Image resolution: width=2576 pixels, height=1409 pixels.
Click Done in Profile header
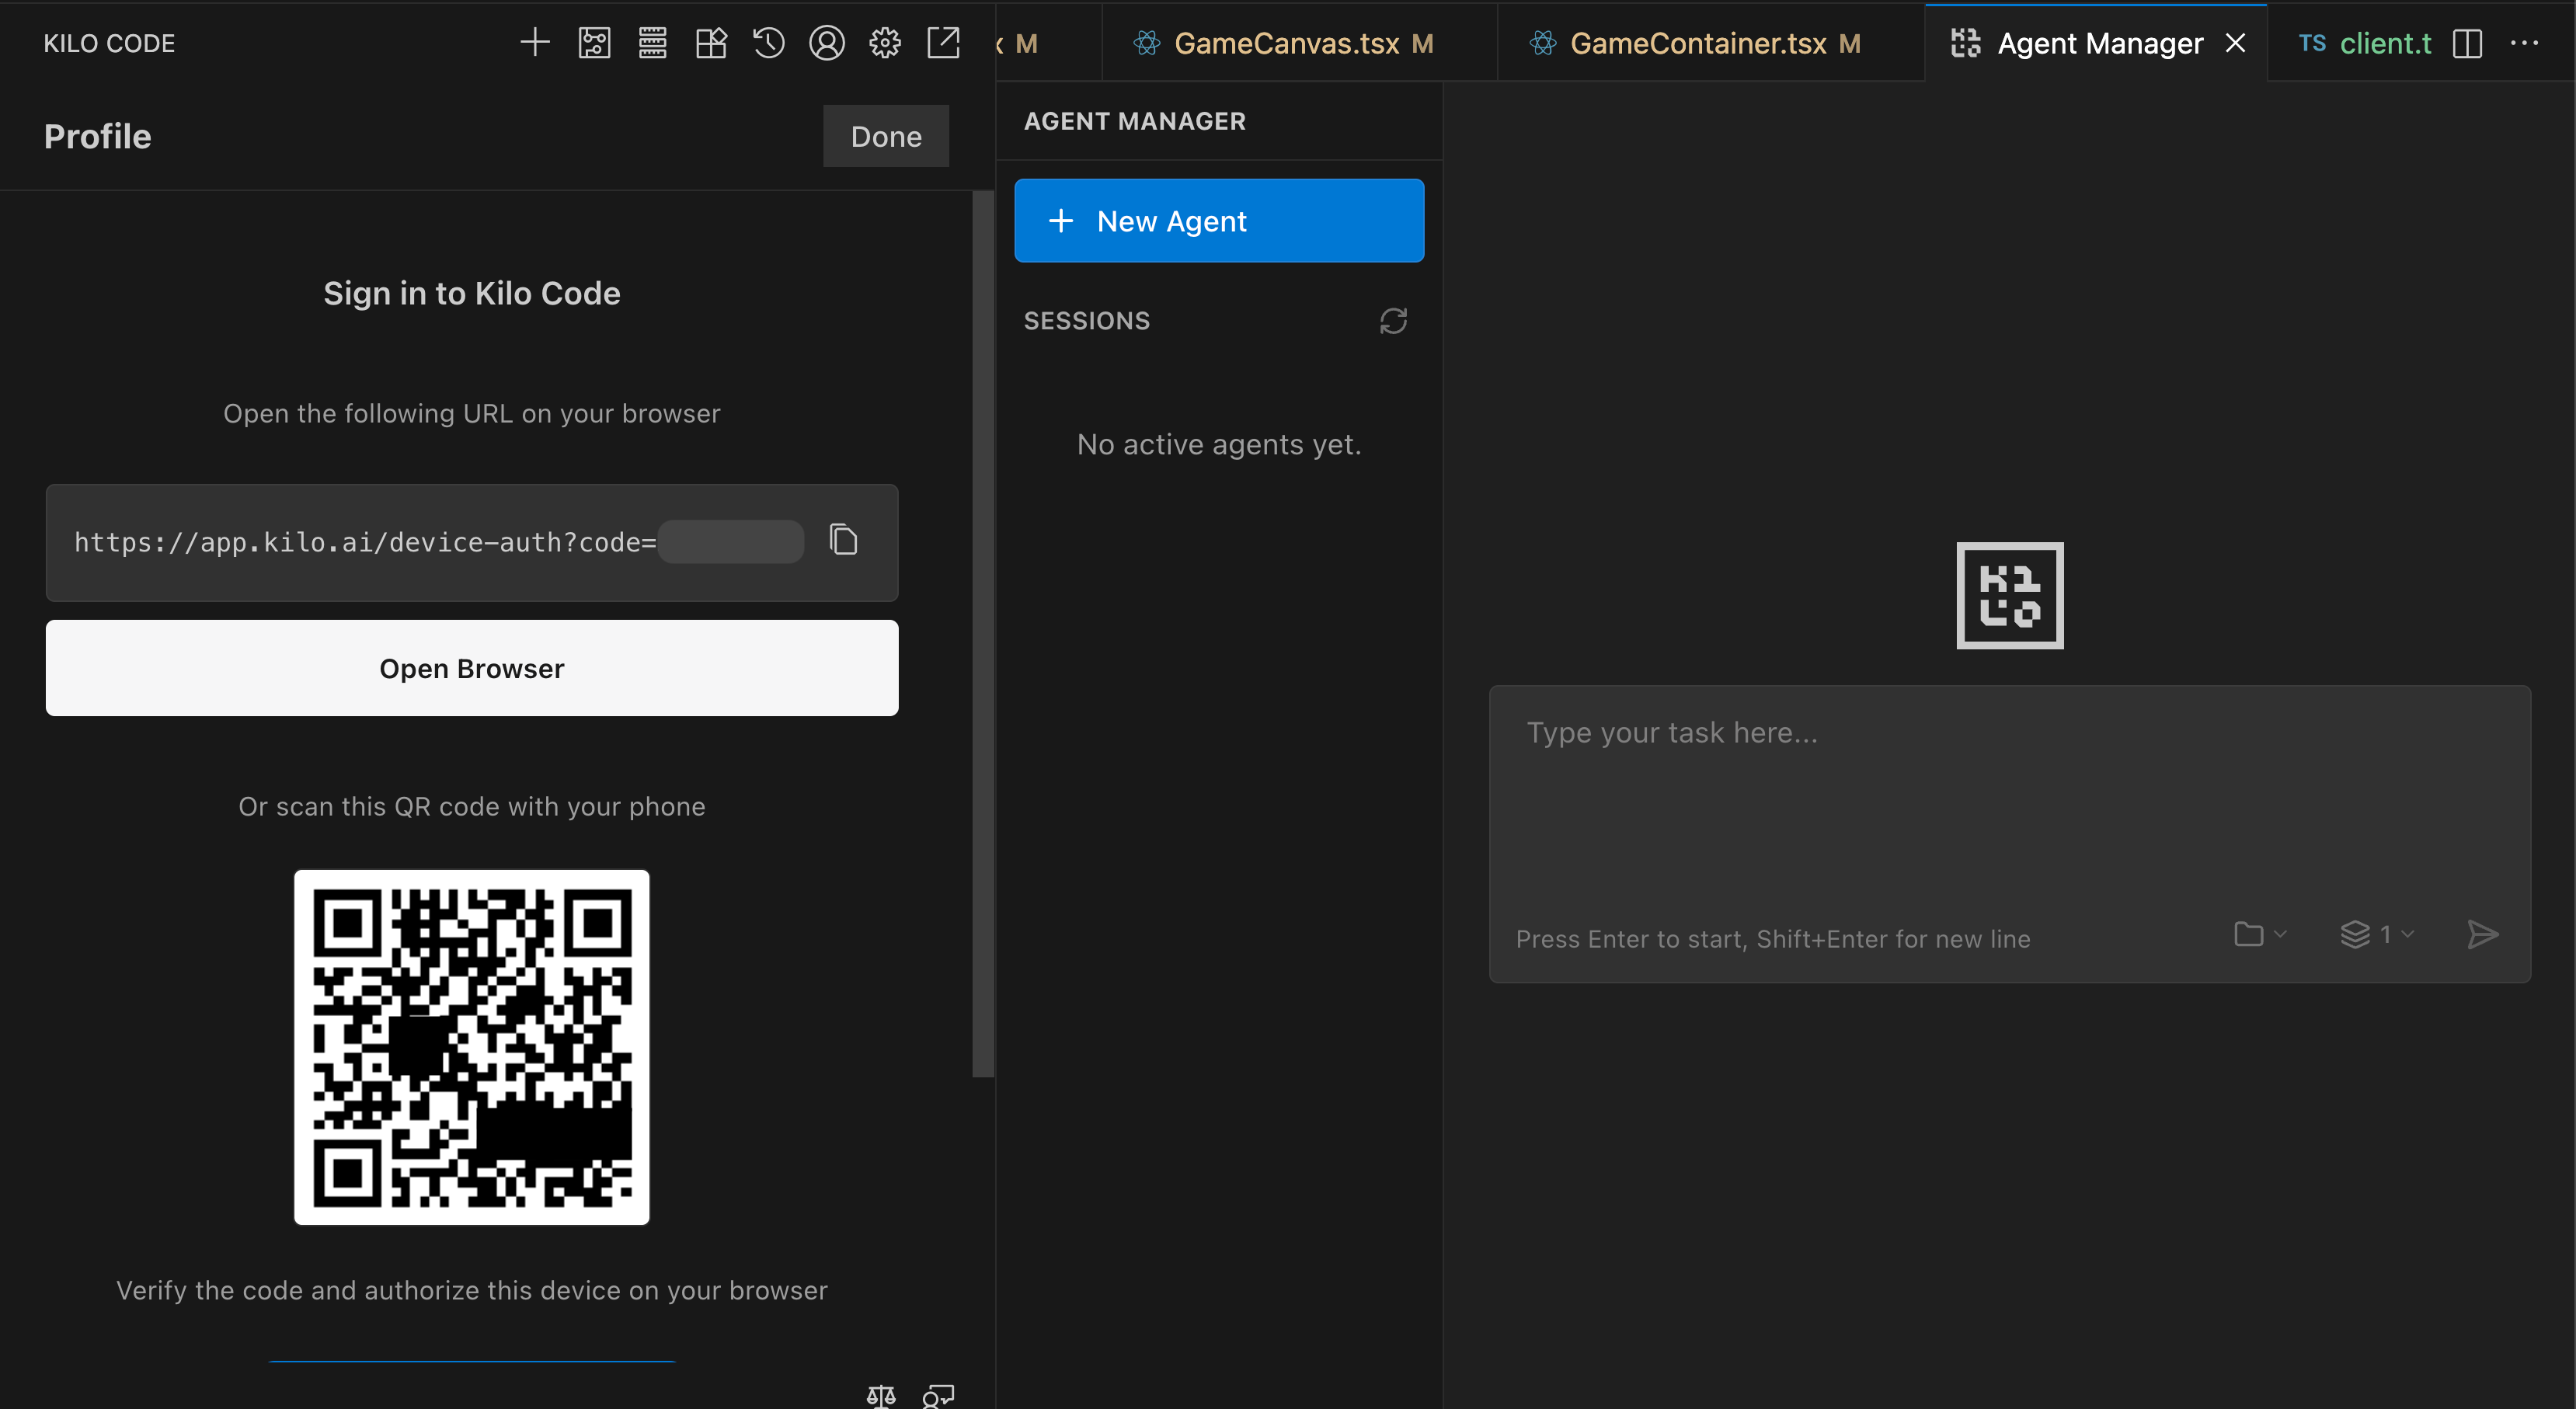pos(885,136)
